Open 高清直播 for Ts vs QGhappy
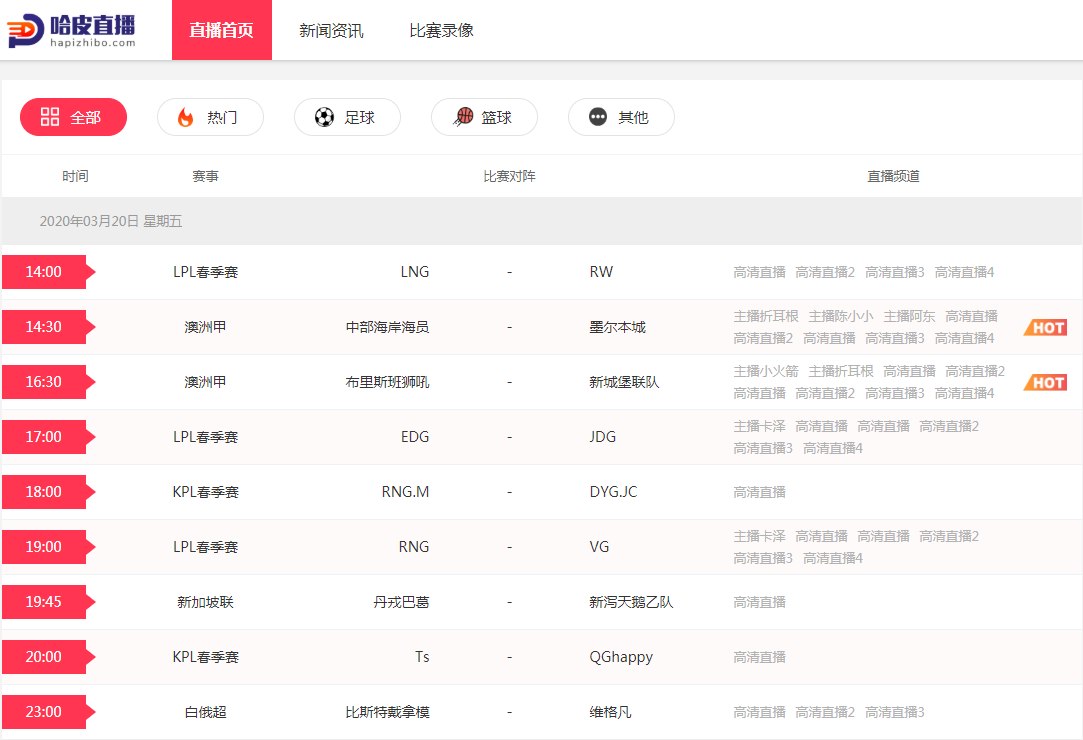The image size is (1083, 740). tap(759, 657)
